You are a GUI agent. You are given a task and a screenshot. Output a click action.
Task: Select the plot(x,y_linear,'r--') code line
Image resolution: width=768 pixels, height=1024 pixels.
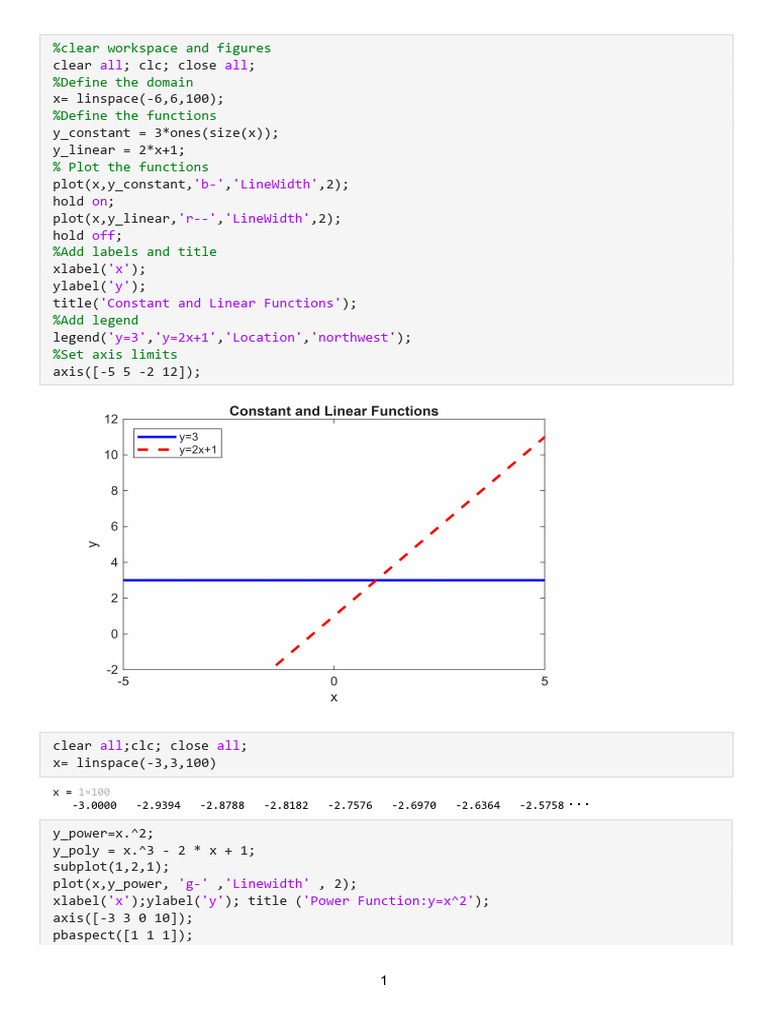click(197, 218)
